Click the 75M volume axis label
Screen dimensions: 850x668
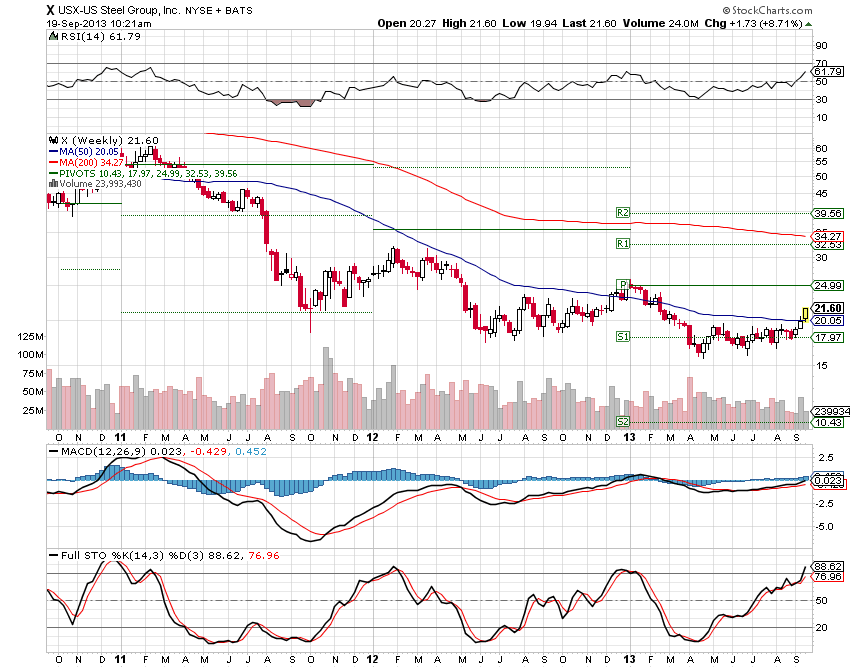point(33,374)
